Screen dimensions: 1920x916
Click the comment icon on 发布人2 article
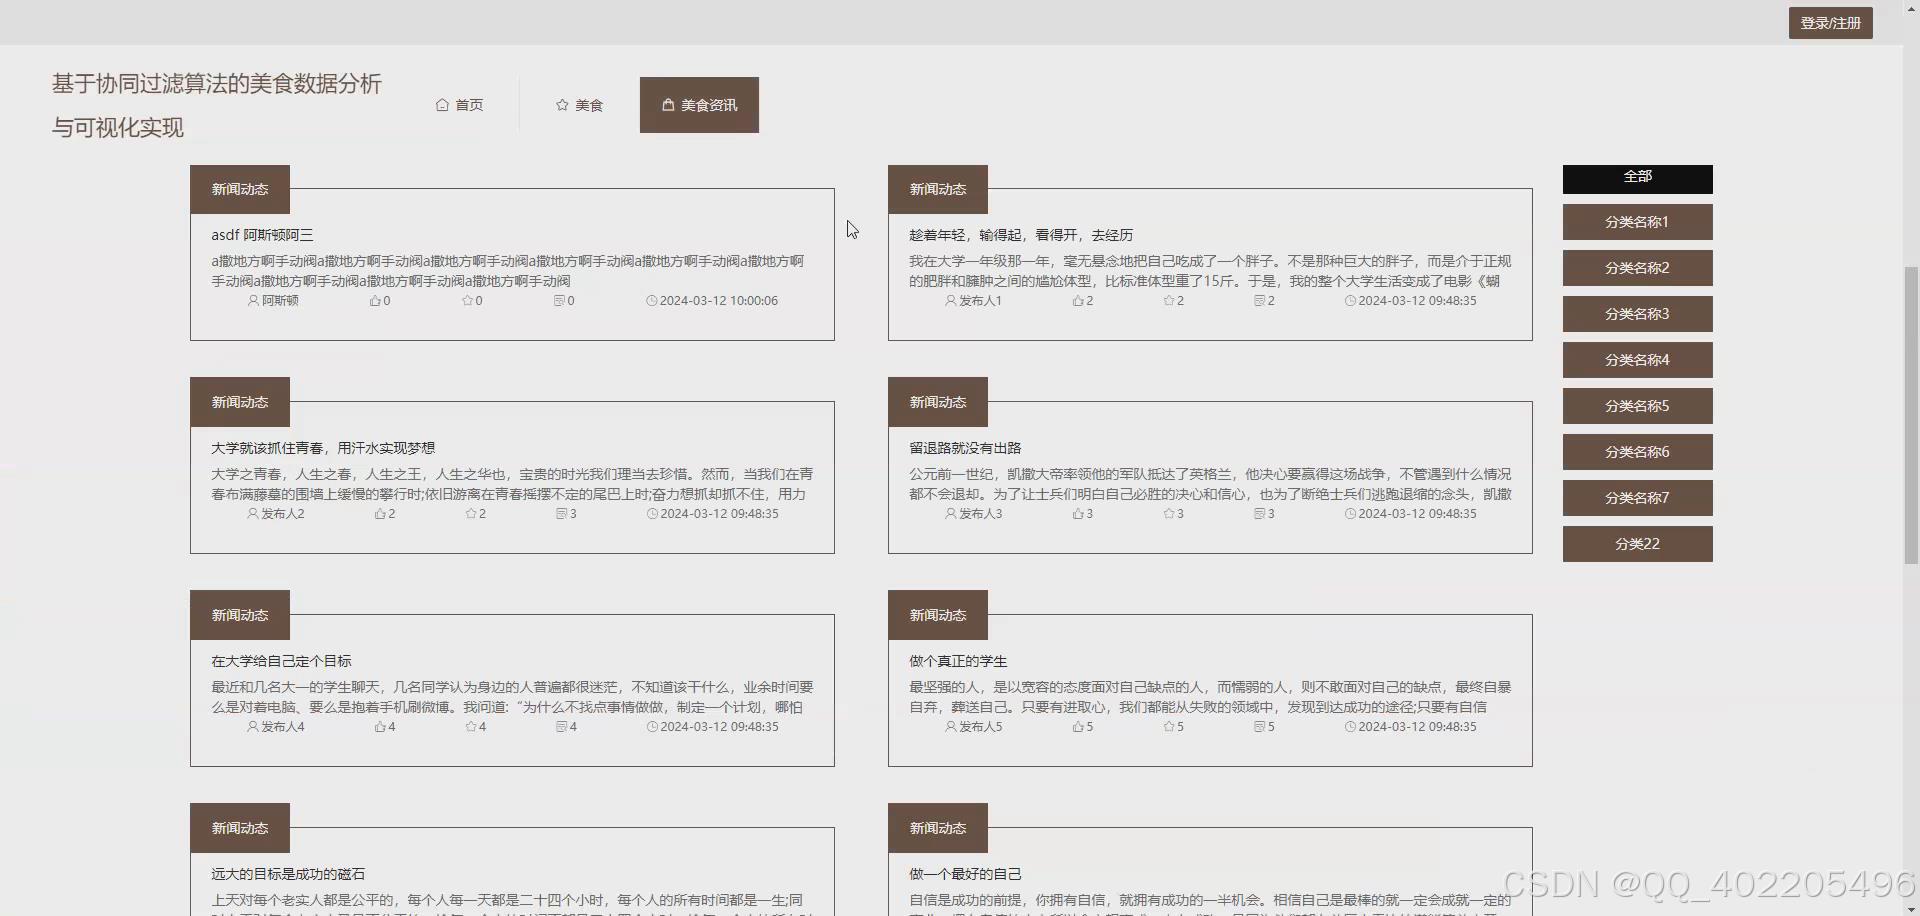point(561,514)
